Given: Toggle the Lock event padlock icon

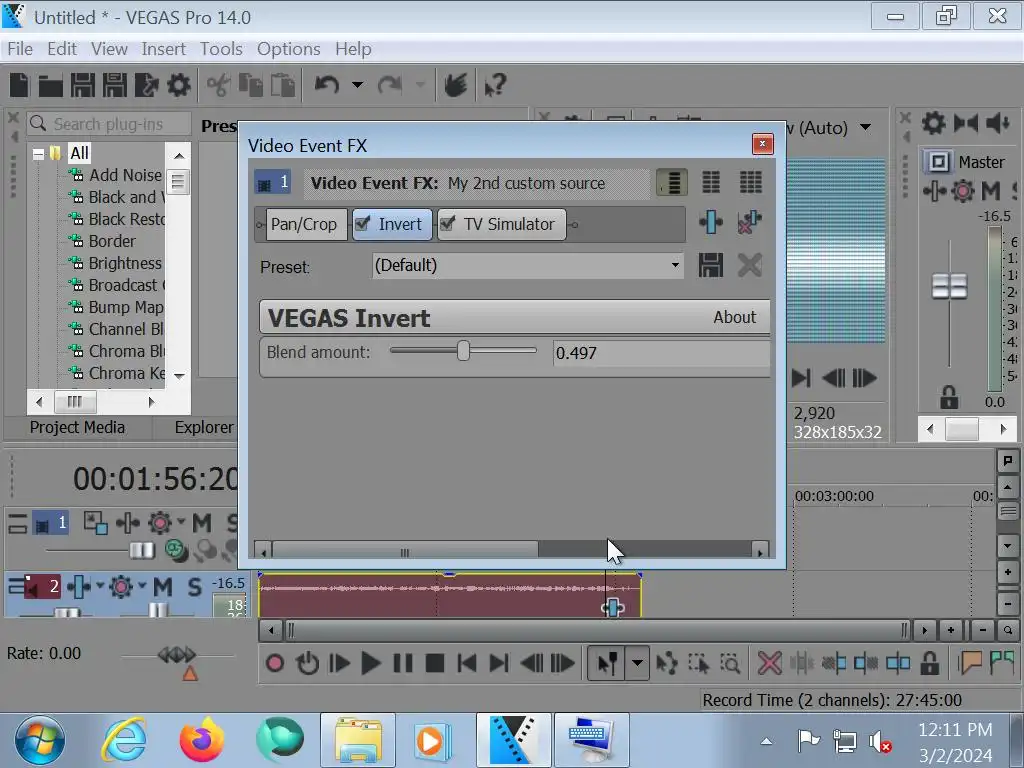Looking at the screenshot, I should (929, 664).
